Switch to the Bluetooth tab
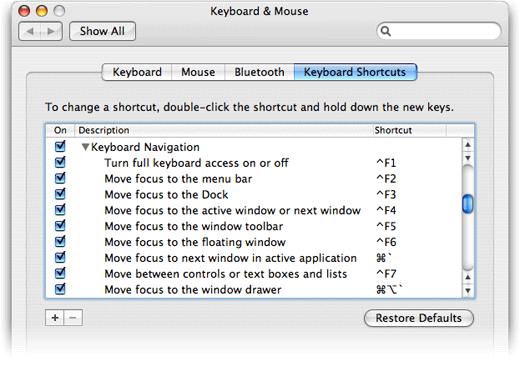Viewport: 520px width, 367px height. [x=259, y=72]
